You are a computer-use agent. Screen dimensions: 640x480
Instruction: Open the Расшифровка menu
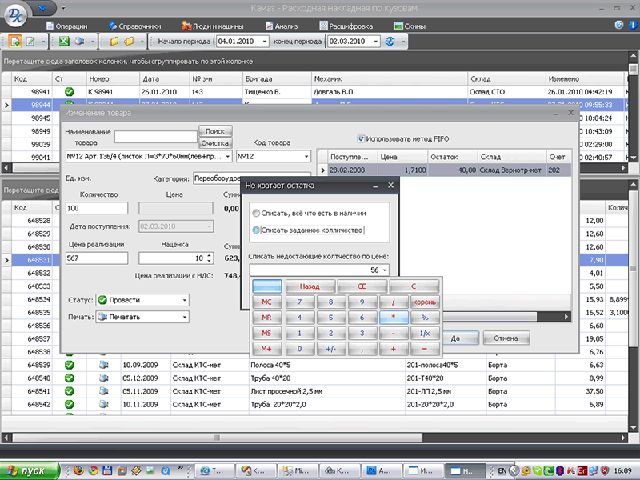pos(346,26)
